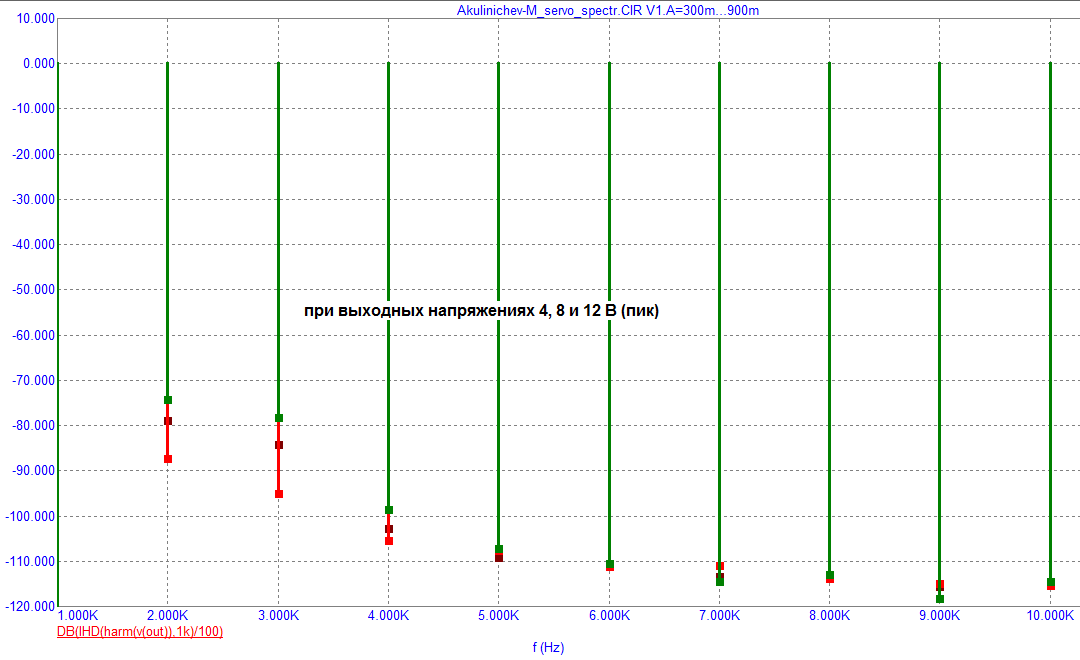Click the 7.000K x-axis label
Screen dimensions: 1080x660
(720, 615)
